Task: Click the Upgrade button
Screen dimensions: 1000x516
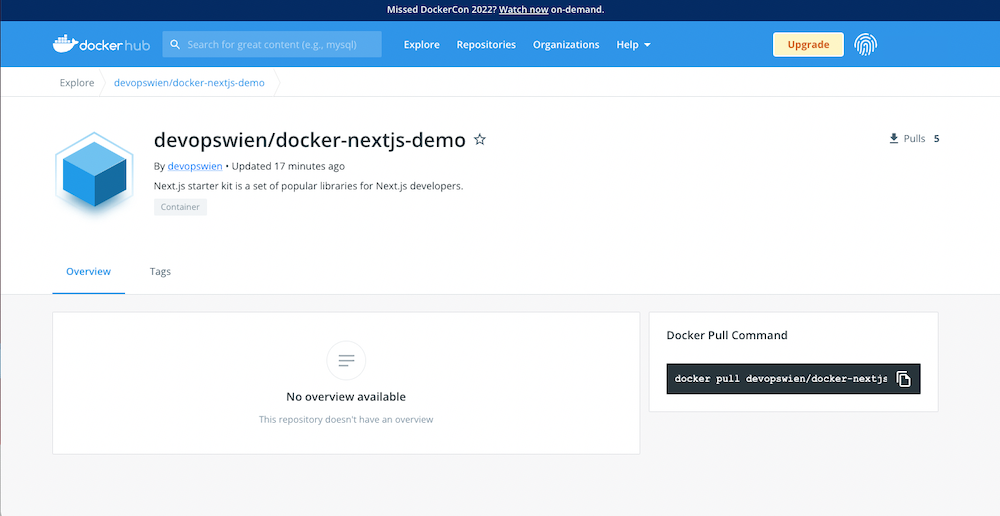Action: click(808, 45)
